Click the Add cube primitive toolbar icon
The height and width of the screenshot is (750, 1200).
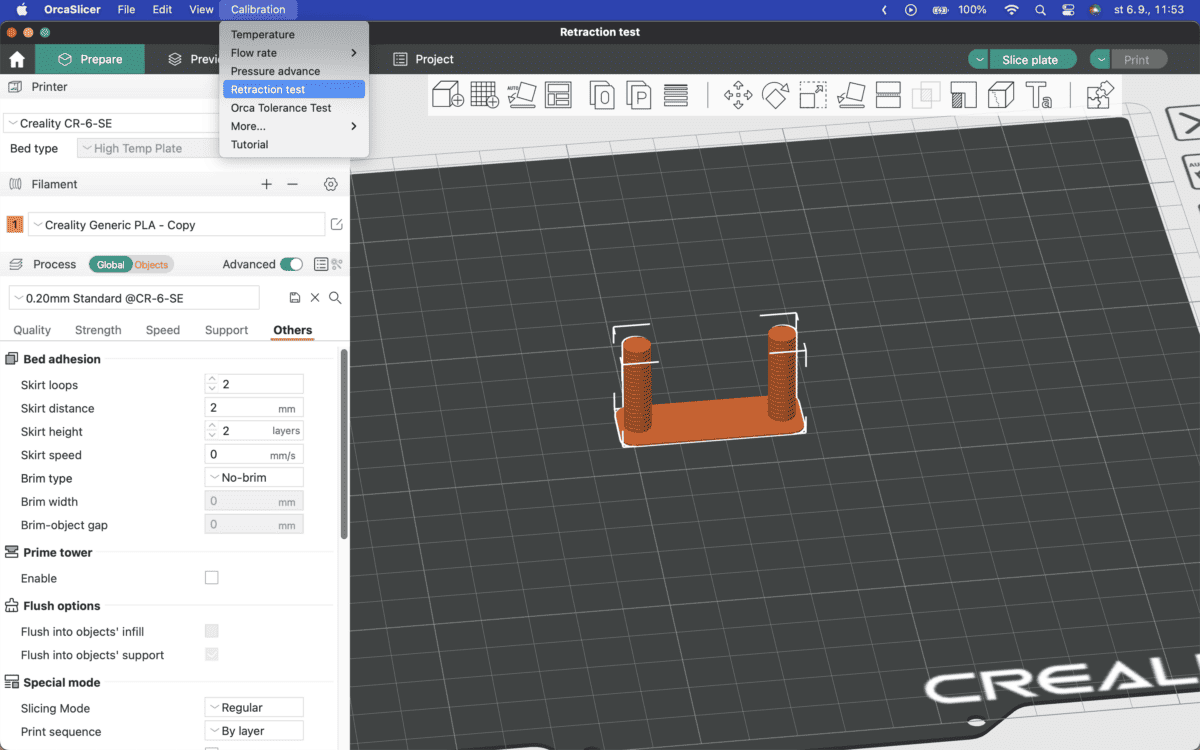pos(447,95)
